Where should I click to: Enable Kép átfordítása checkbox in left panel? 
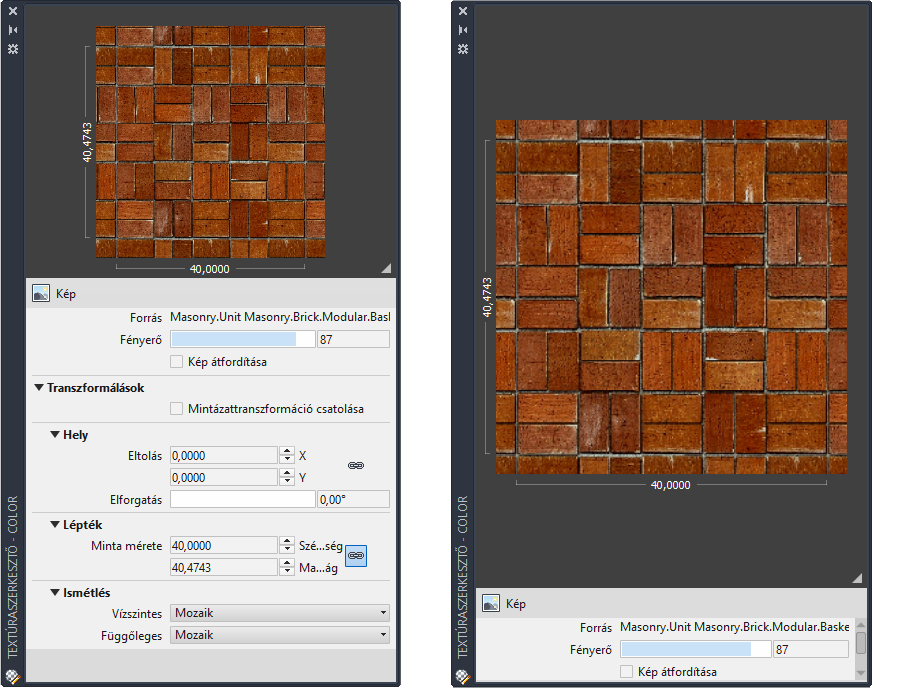pyautogui.click(x=177, y=362)
